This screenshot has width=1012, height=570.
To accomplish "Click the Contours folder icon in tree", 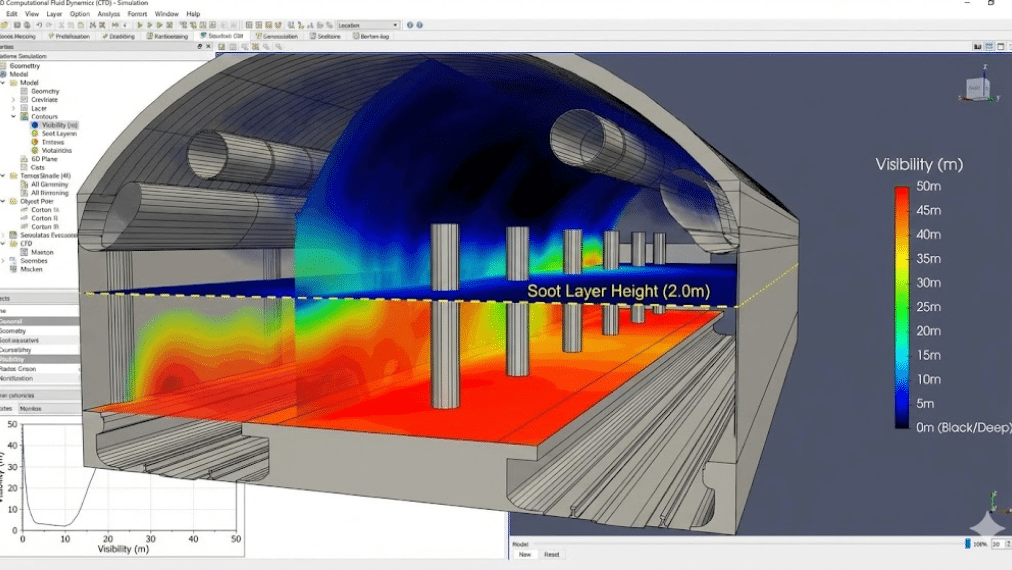I will (x=24, y=117).
